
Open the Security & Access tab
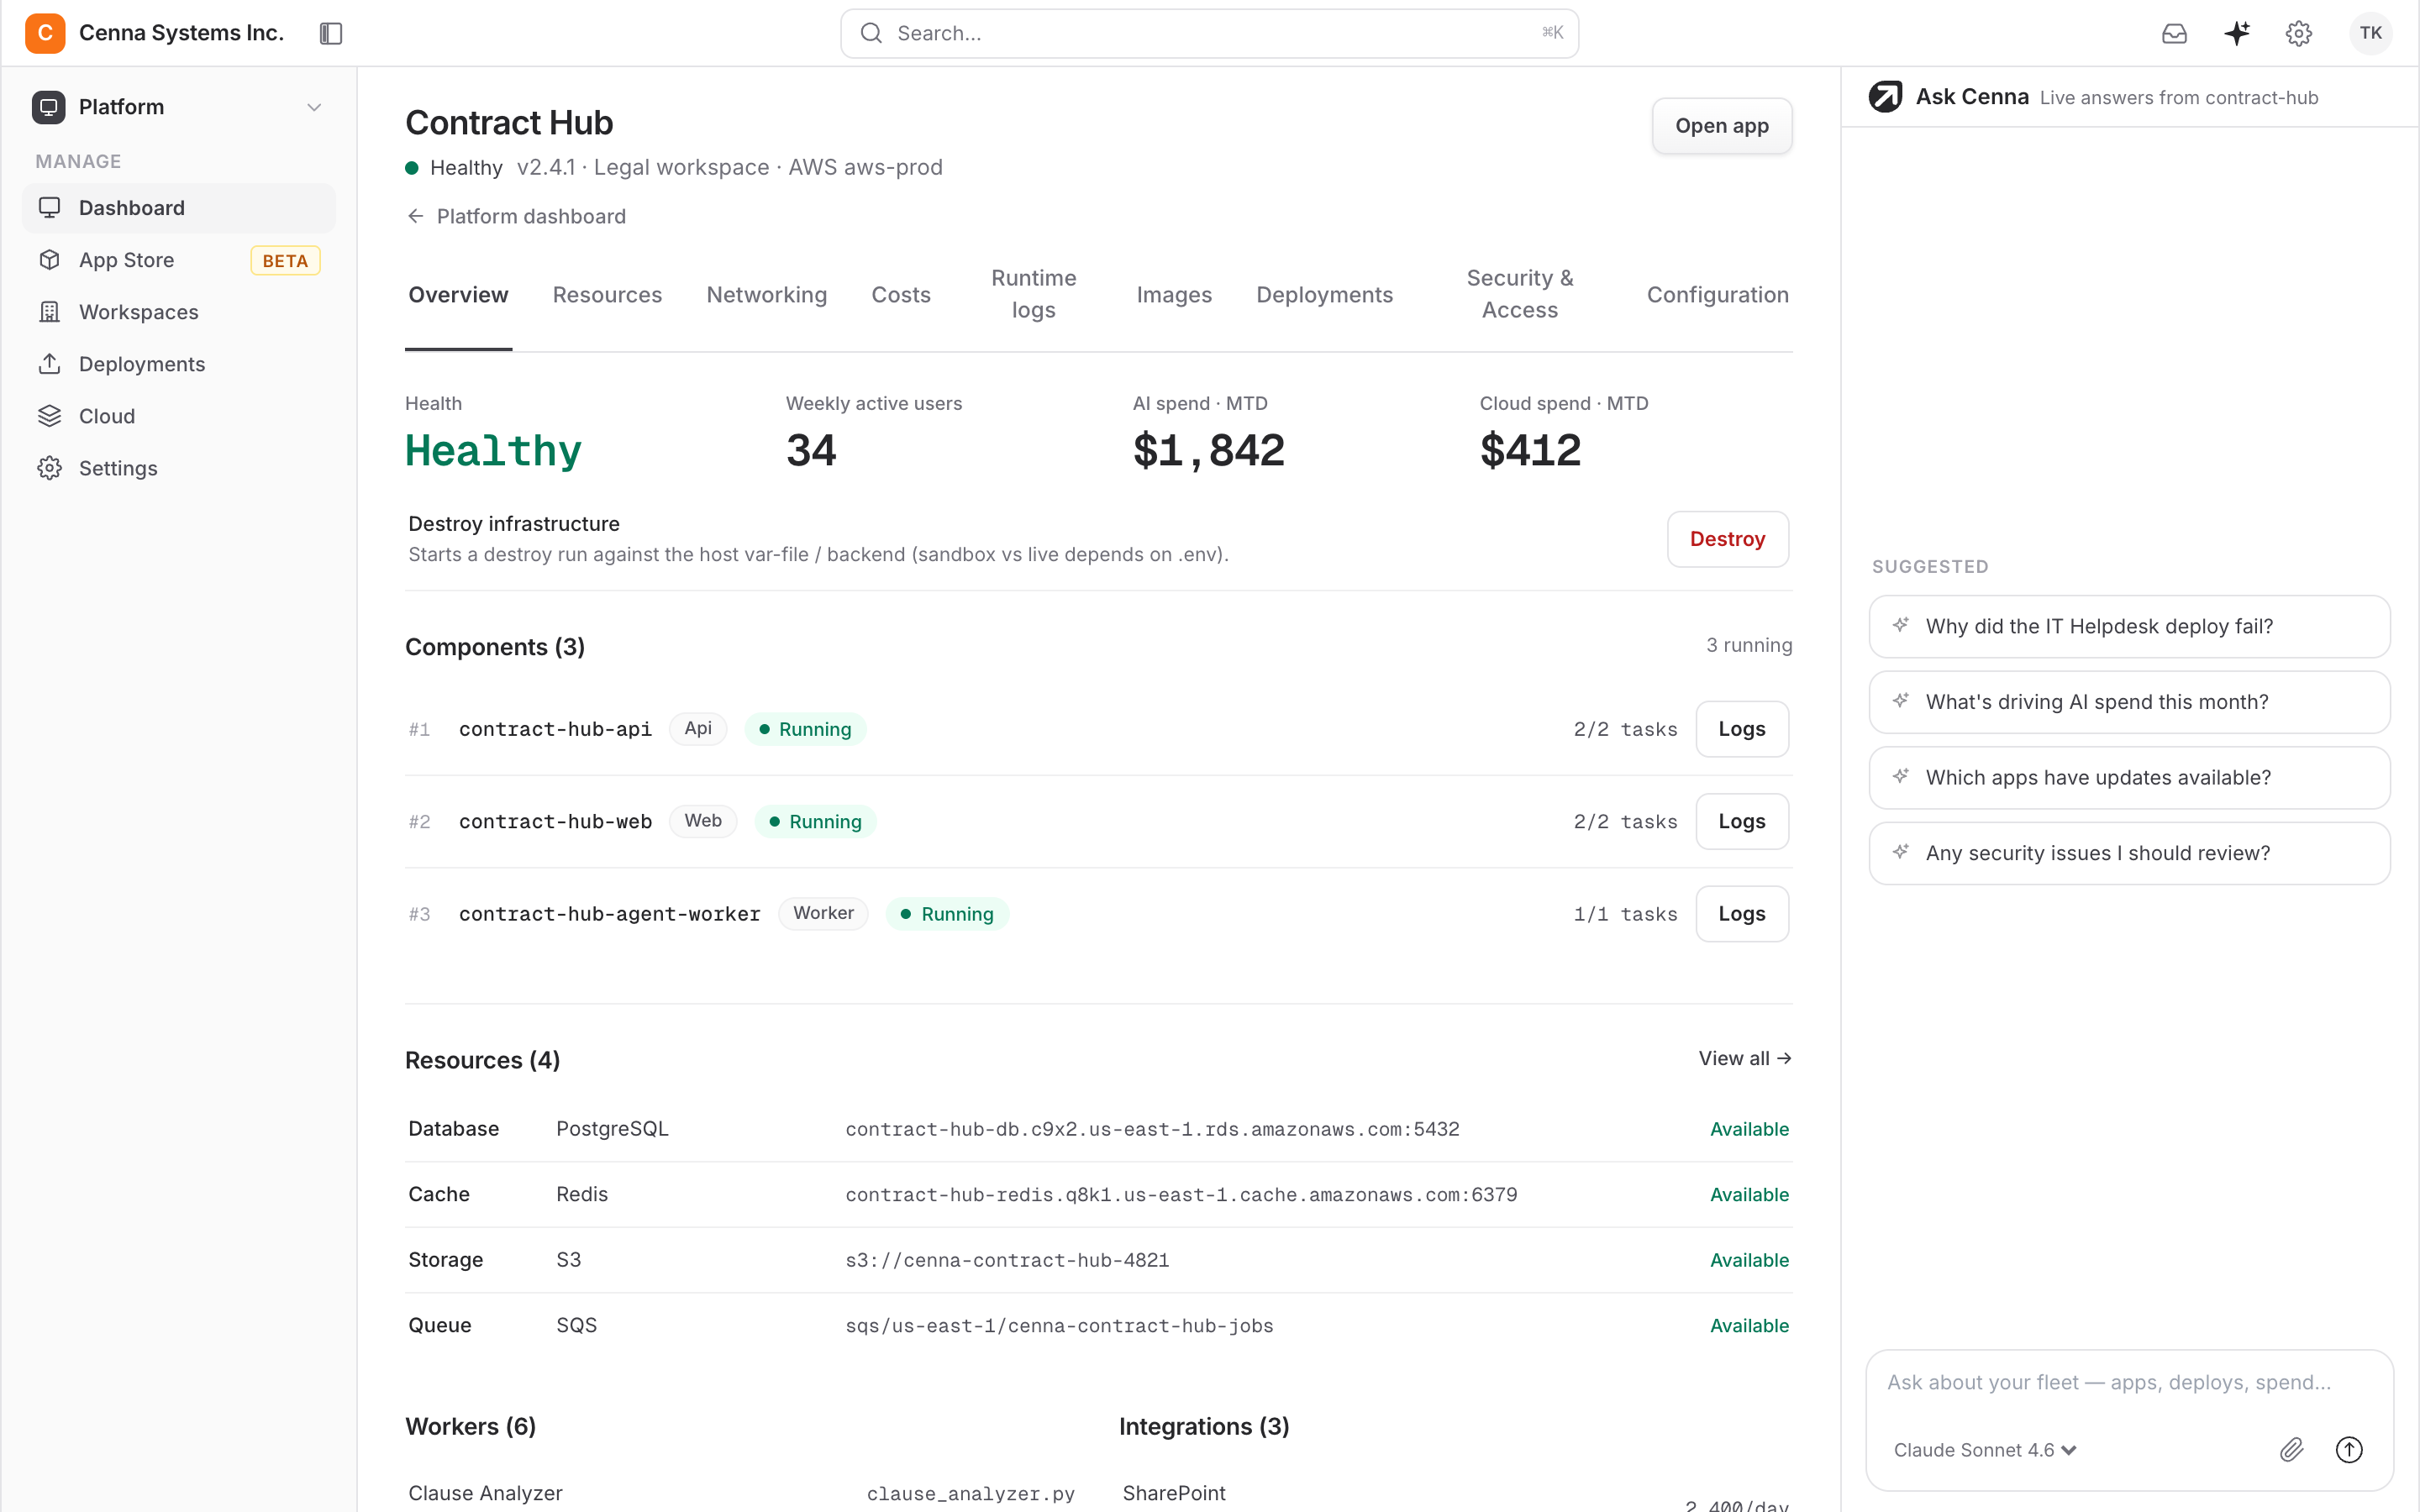click(x=1519, y=294)
